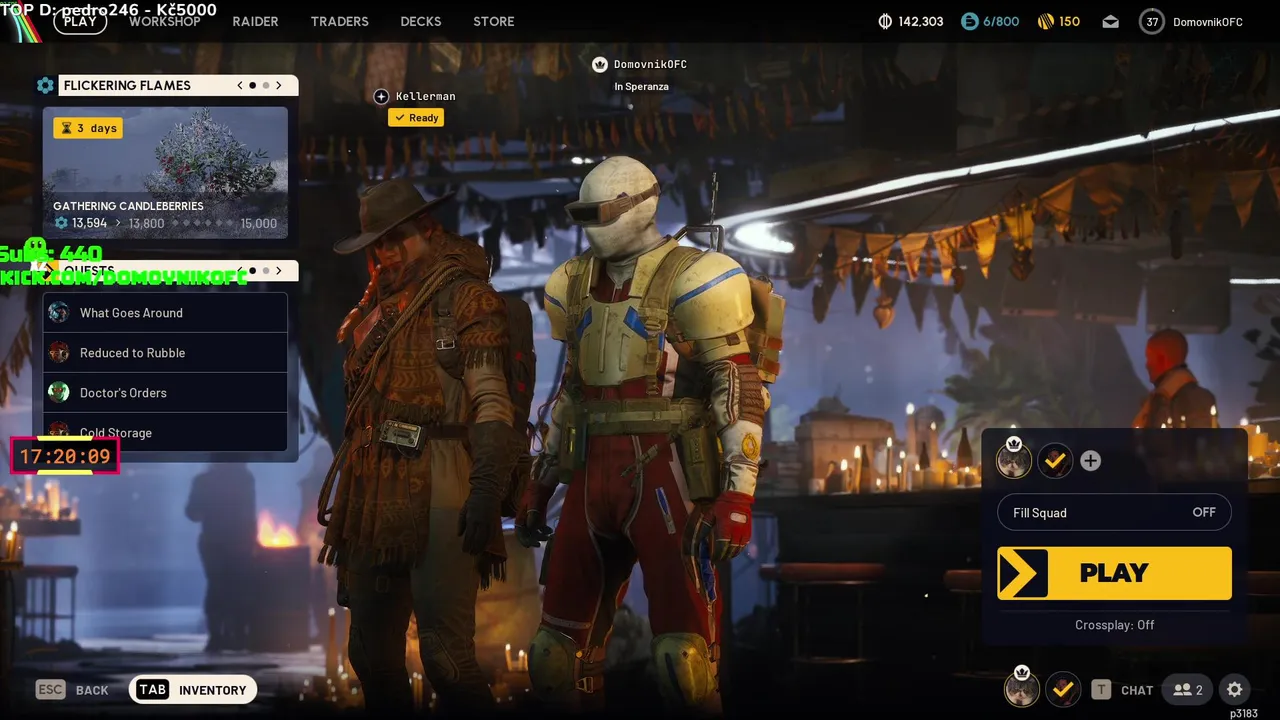Go to next Quests page chevron
1280x720 pixels.
[x=279, y=271]
